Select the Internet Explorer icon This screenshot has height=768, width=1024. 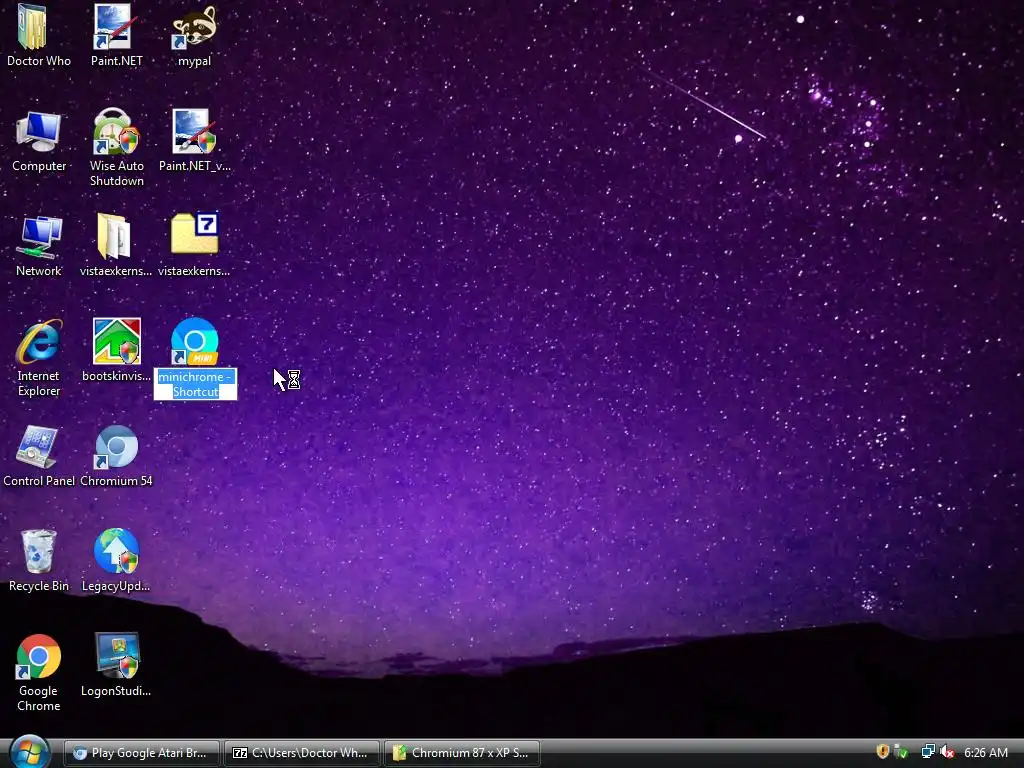(39, 342)
